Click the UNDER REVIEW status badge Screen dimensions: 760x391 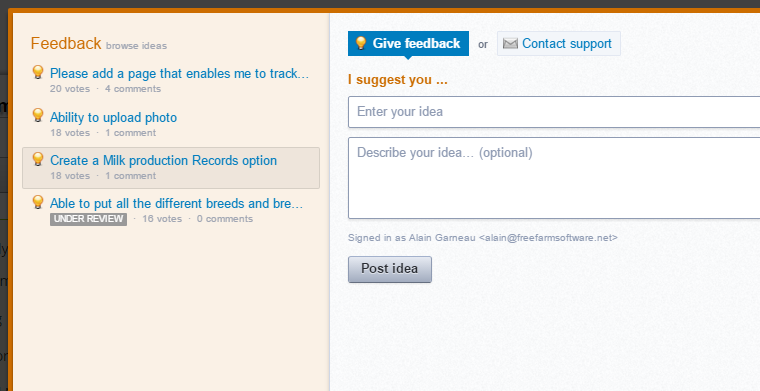click(x=88, y=219)
